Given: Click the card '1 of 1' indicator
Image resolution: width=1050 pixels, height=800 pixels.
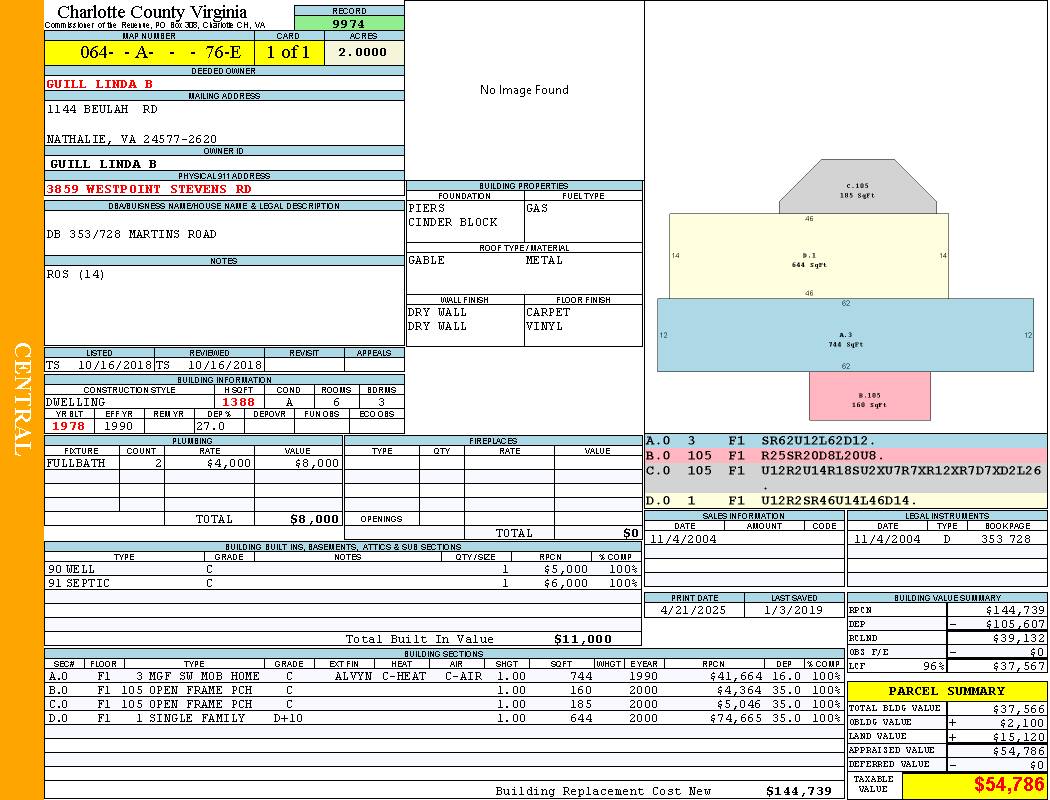Looking at the screenshot, I should click(x=288, y=52).
